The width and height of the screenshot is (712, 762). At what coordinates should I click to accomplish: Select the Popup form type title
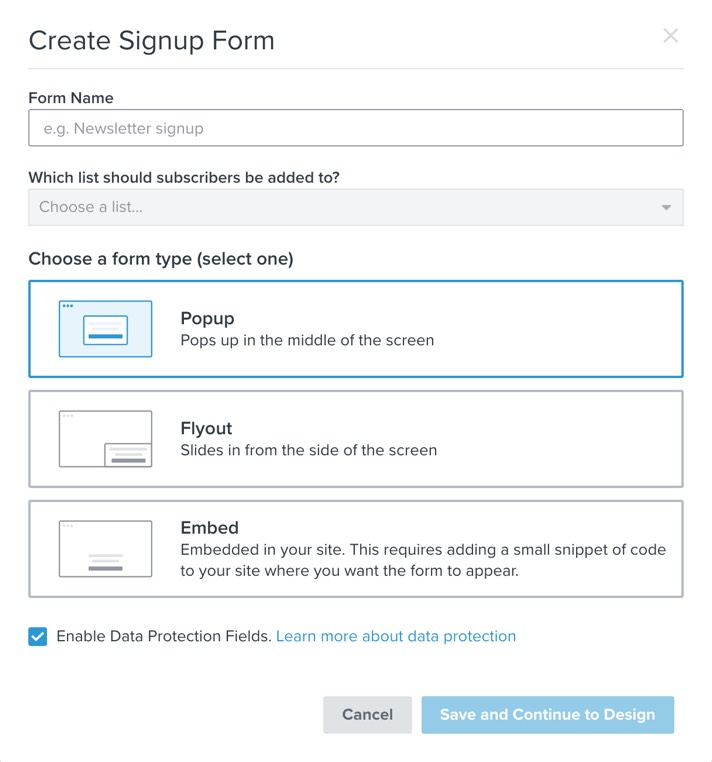tap(207, 319)
